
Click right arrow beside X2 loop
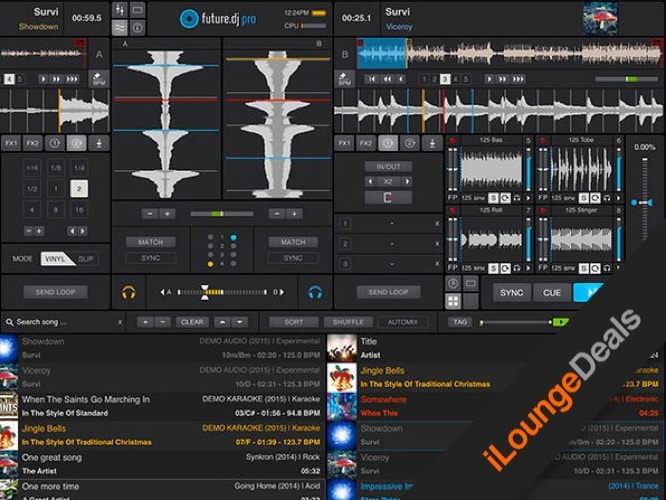tap(406, 182)
